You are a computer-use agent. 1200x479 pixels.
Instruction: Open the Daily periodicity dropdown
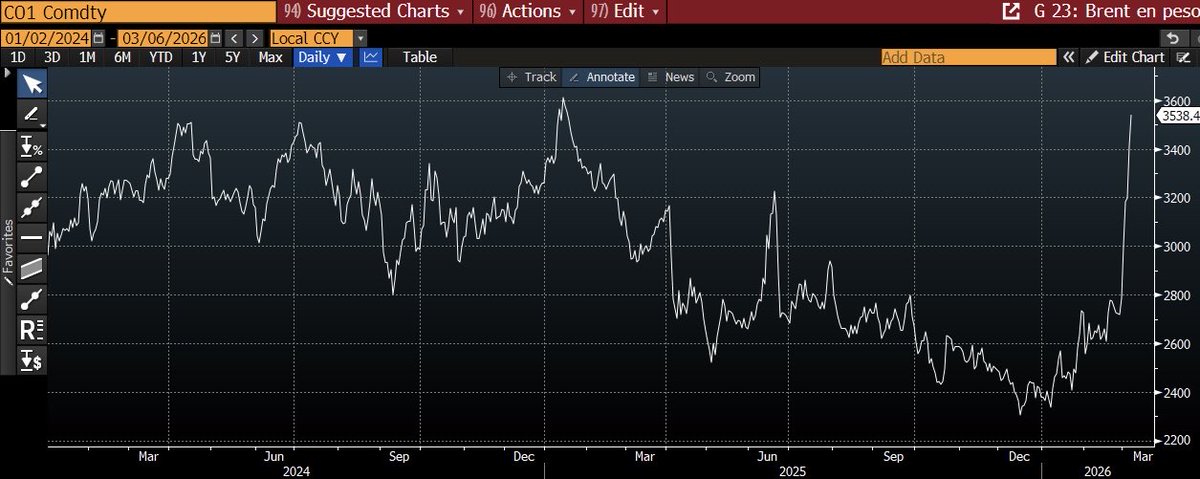pyautogui.click(x=323, y=57)
